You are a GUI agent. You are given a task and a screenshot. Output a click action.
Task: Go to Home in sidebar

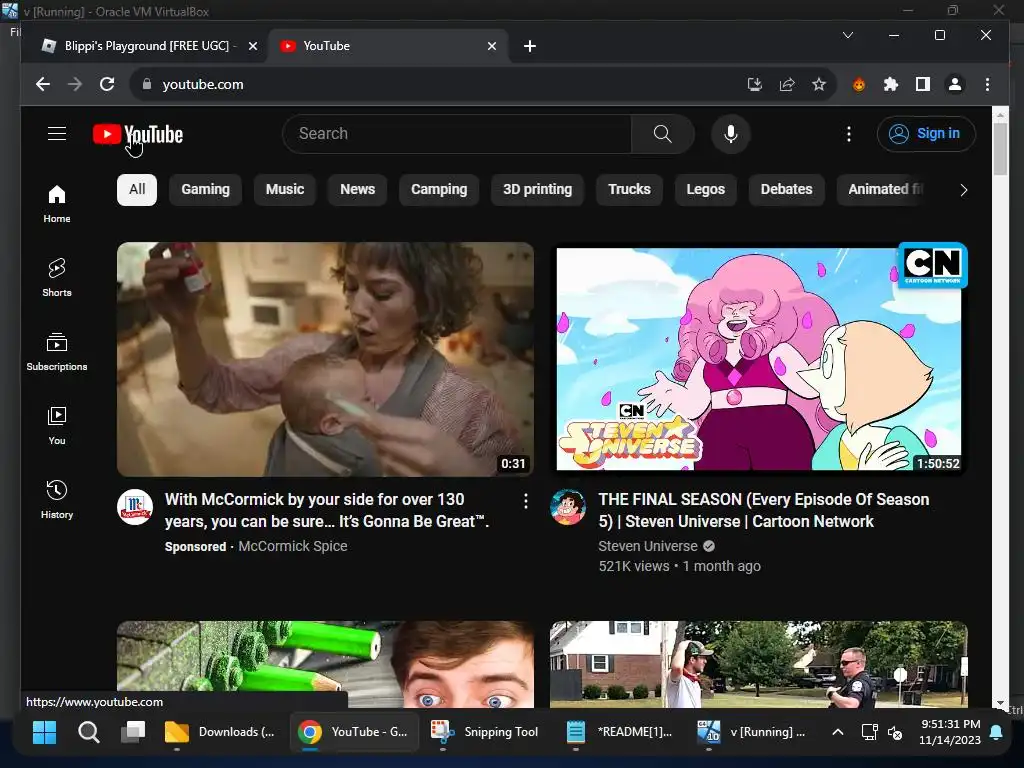(x=57, y=204)
